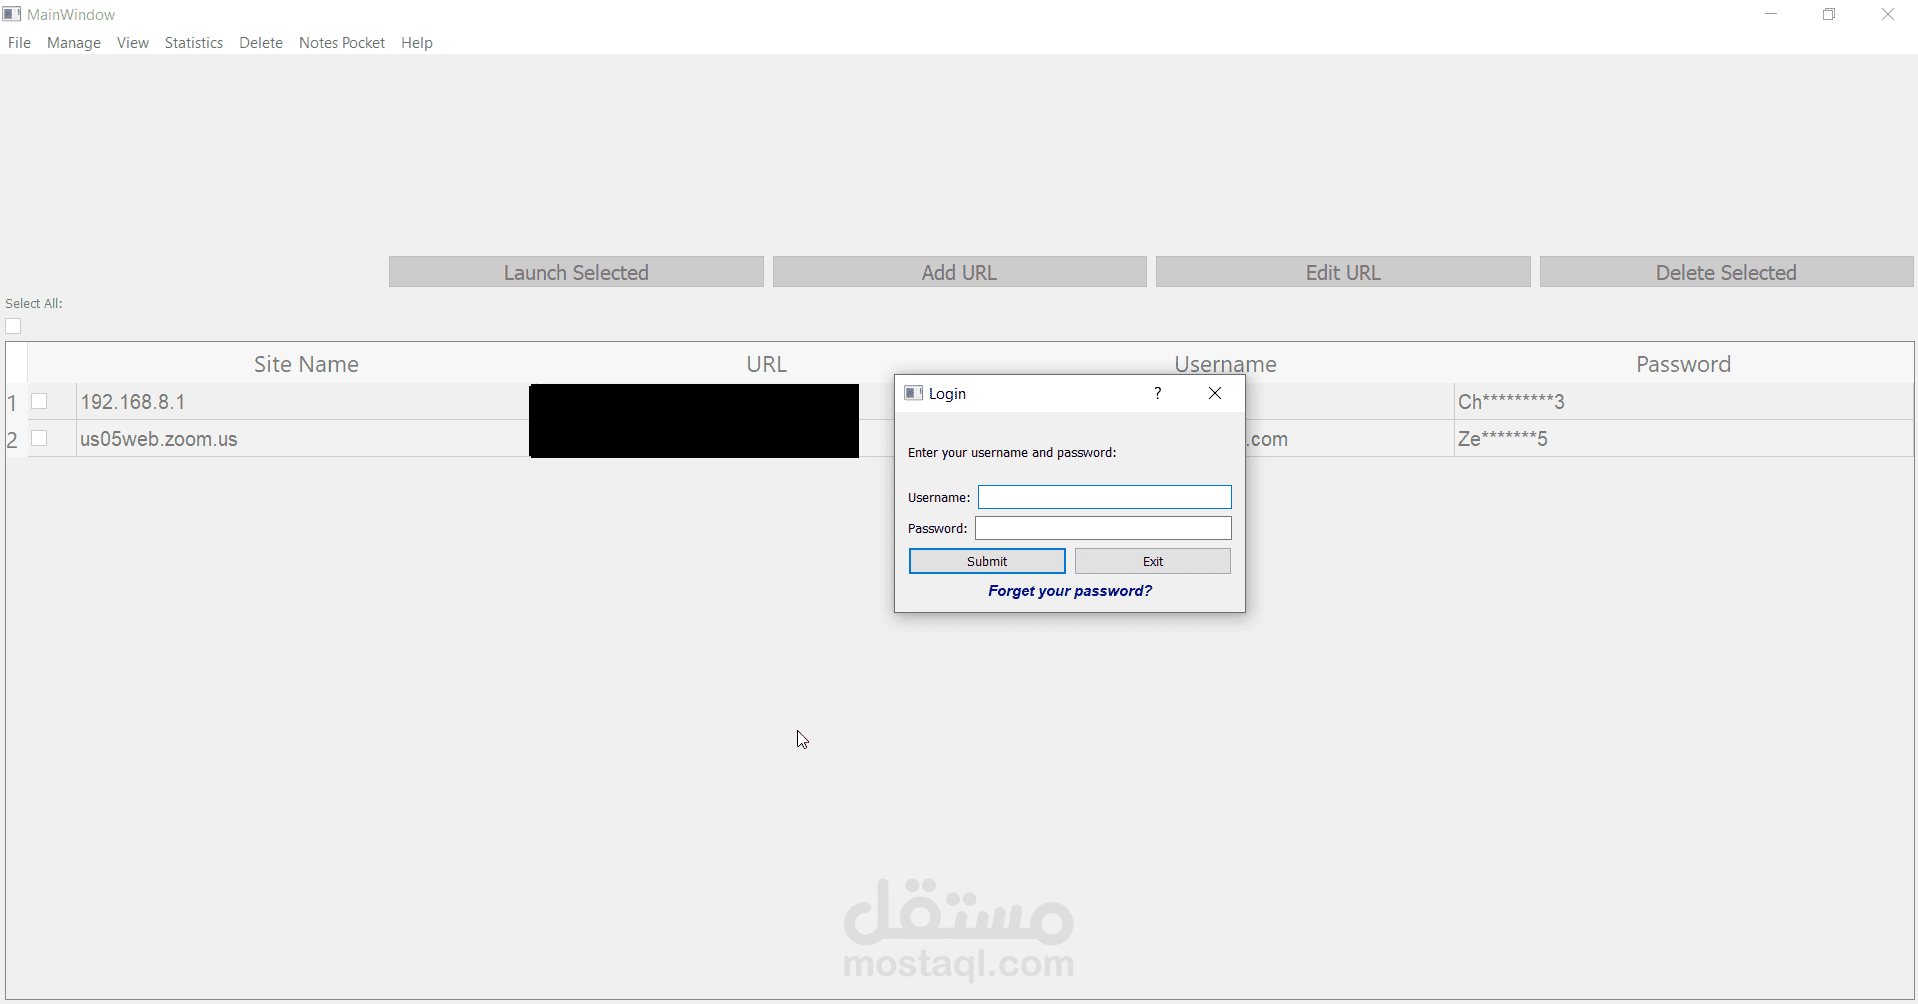Open the Delete menu
This screenshot has height=1004, width=1918.
click(x=261, y=43)
